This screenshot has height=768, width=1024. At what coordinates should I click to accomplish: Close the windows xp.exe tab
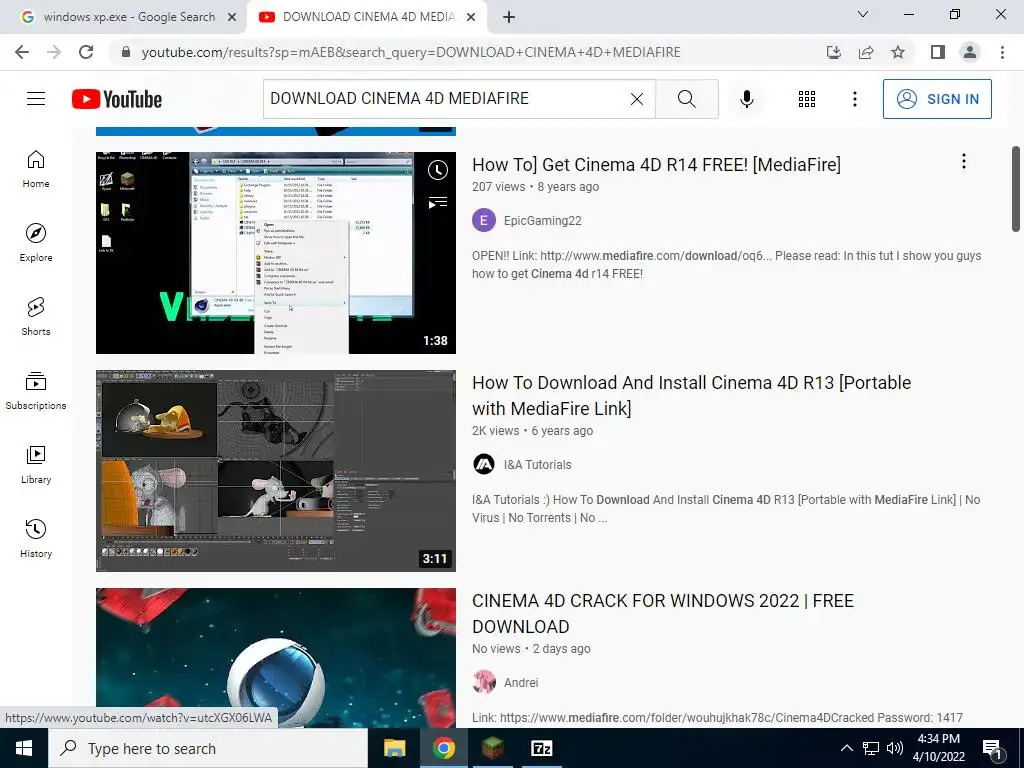click(232, 17)
